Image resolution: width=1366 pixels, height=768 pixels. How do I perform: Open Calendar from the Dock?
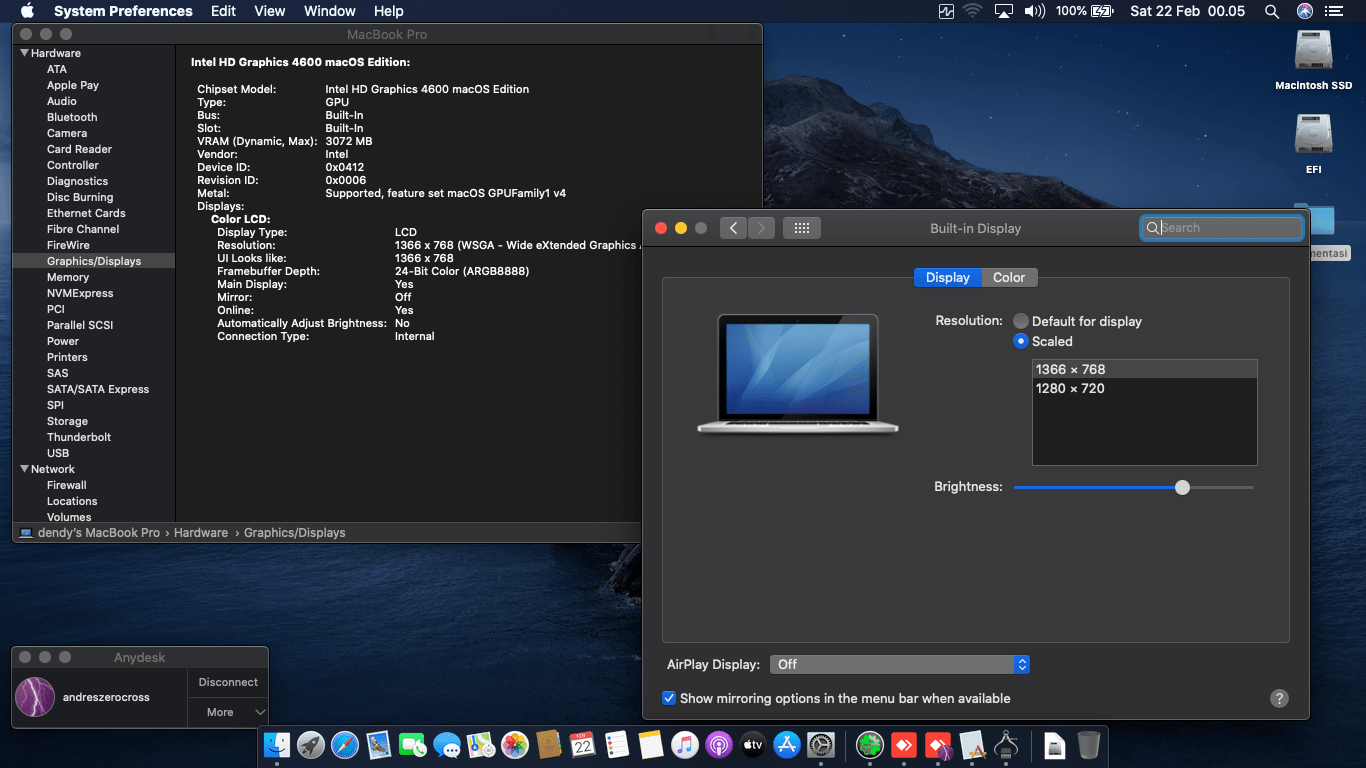click(x=582, y=744)
